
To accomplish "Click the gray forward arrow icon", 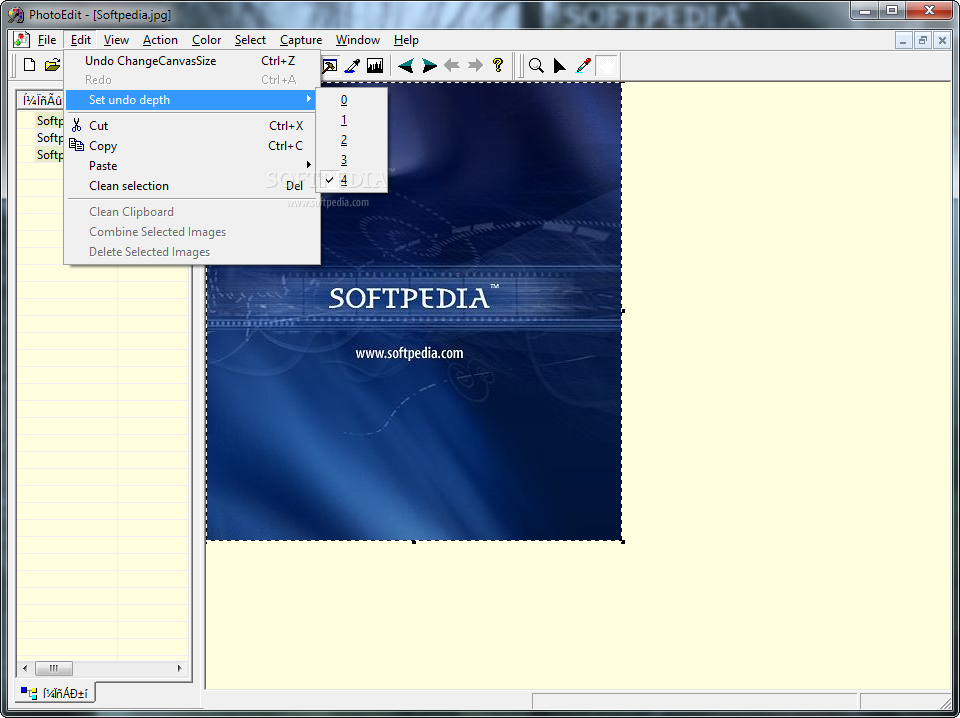I will [x=475, y=65].
